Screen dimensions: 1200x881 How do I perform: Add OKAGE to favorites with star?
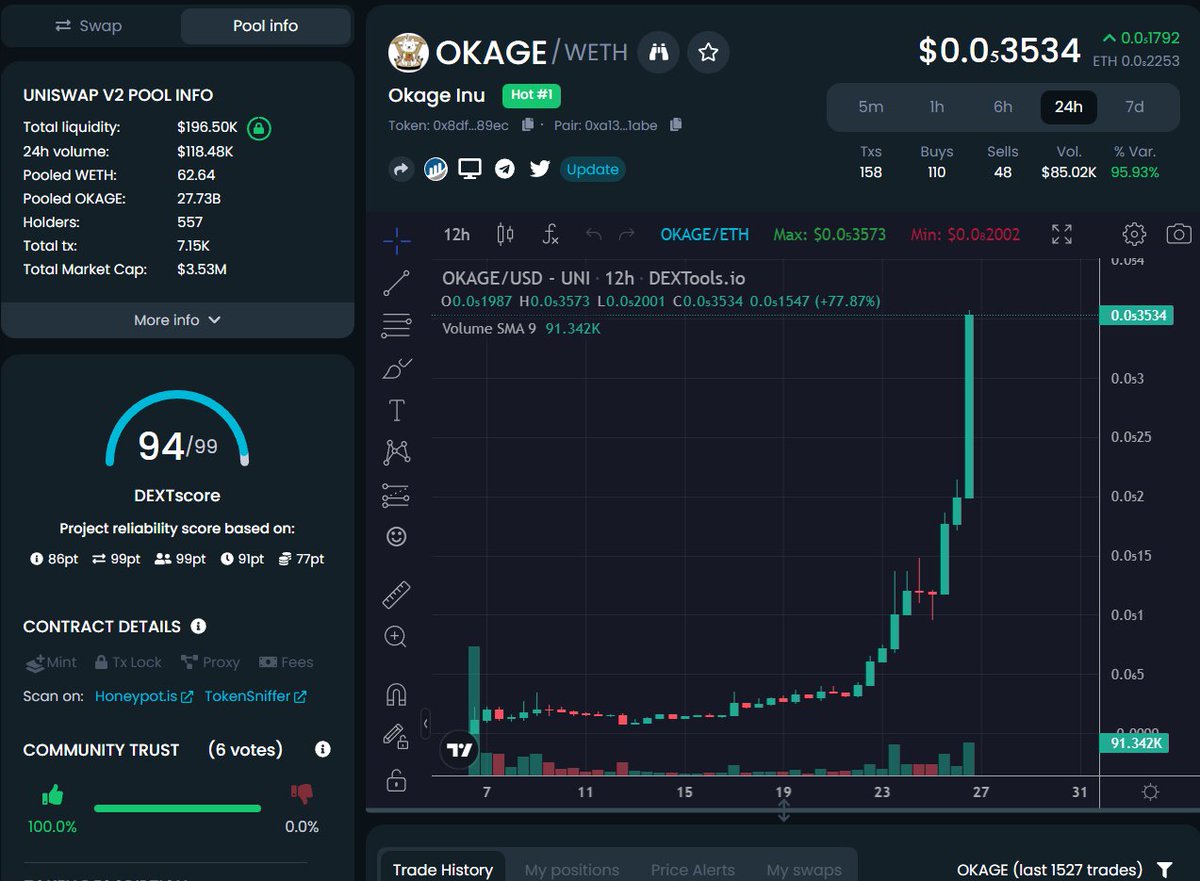708,52
